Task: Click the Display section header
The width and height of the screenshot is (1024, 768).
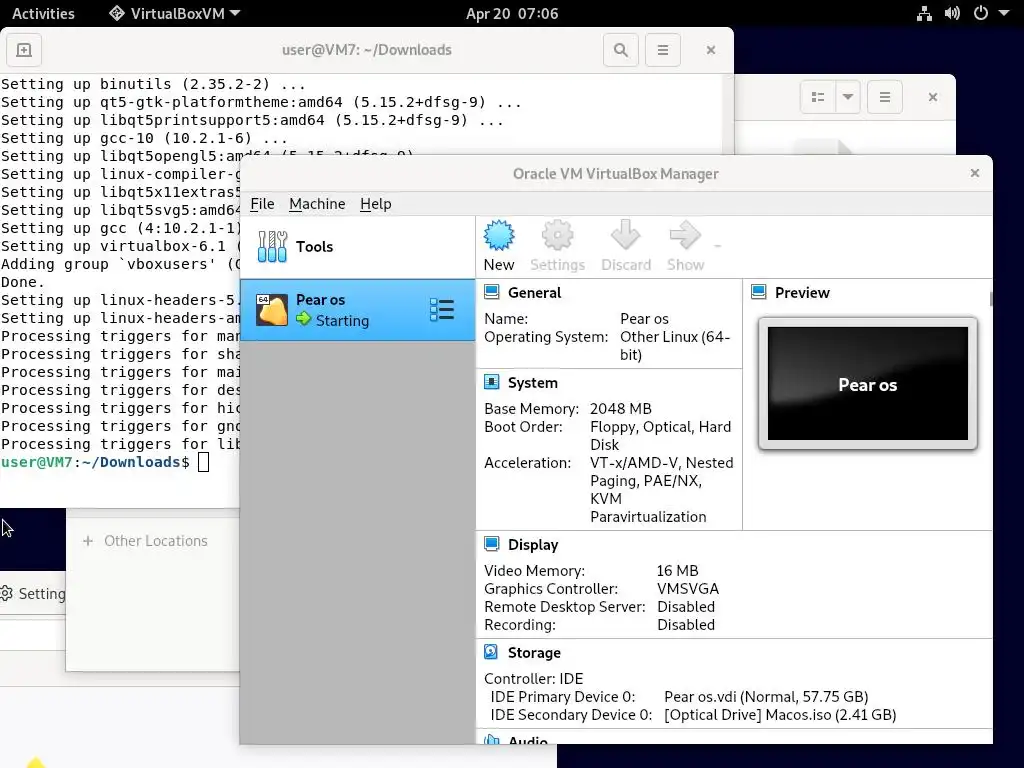Action: click(533, 545)
